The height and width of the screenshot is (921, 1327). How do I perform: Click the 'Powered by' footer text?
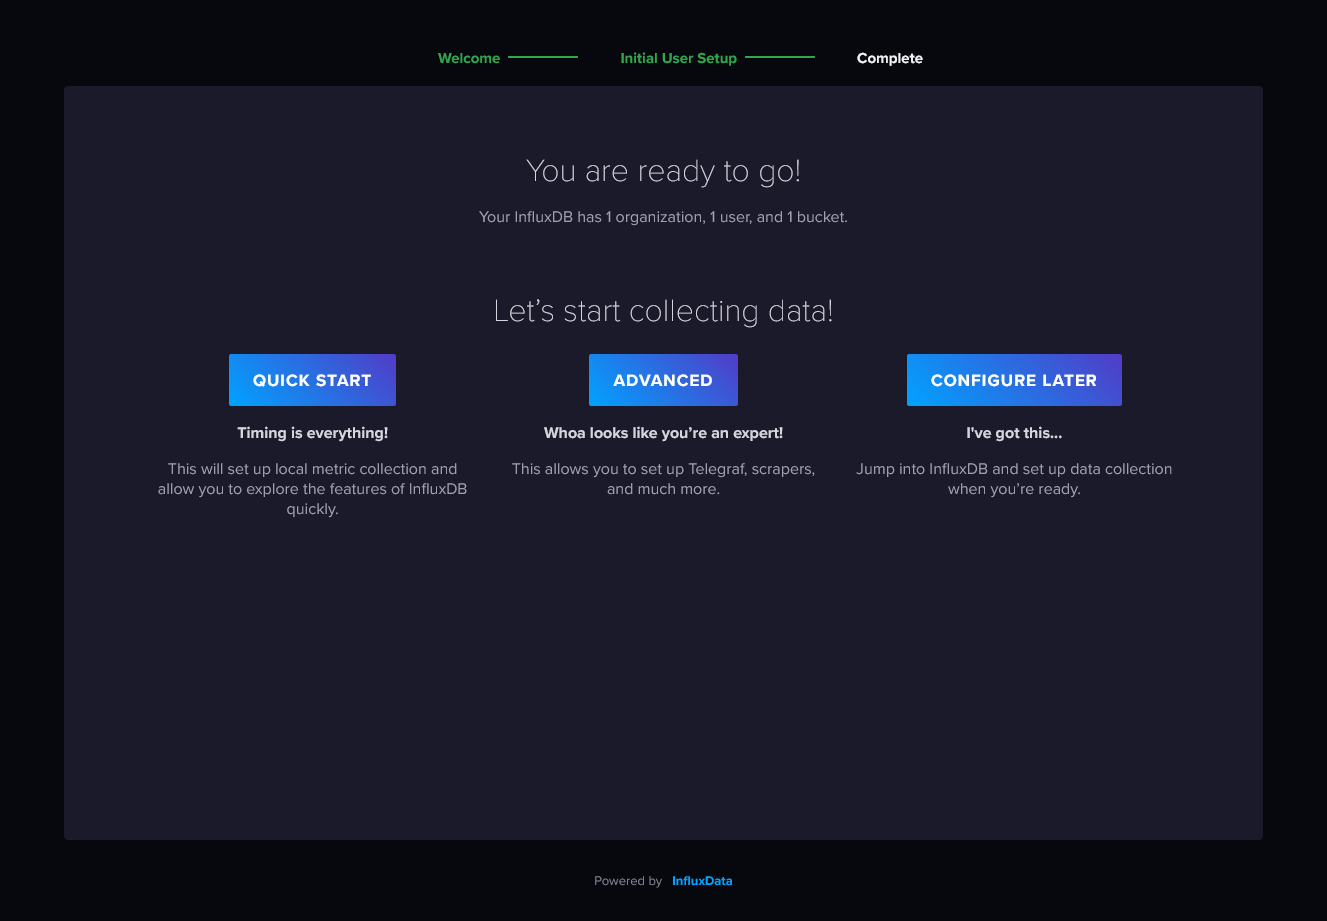(x=628, y=881)
